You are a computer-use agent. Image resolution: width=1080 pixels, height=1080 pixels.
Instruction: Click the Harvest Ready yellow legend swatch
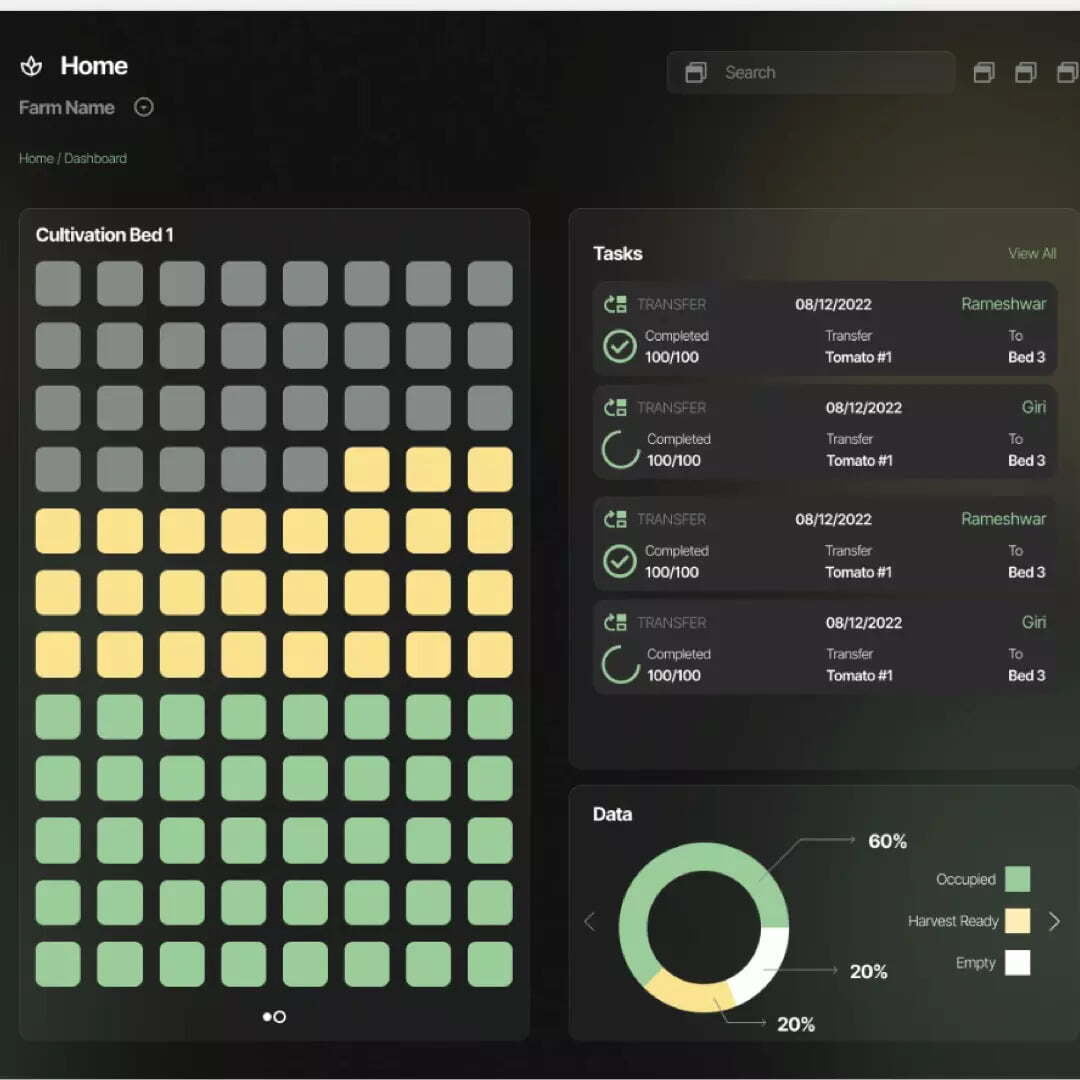point(1017,921)
